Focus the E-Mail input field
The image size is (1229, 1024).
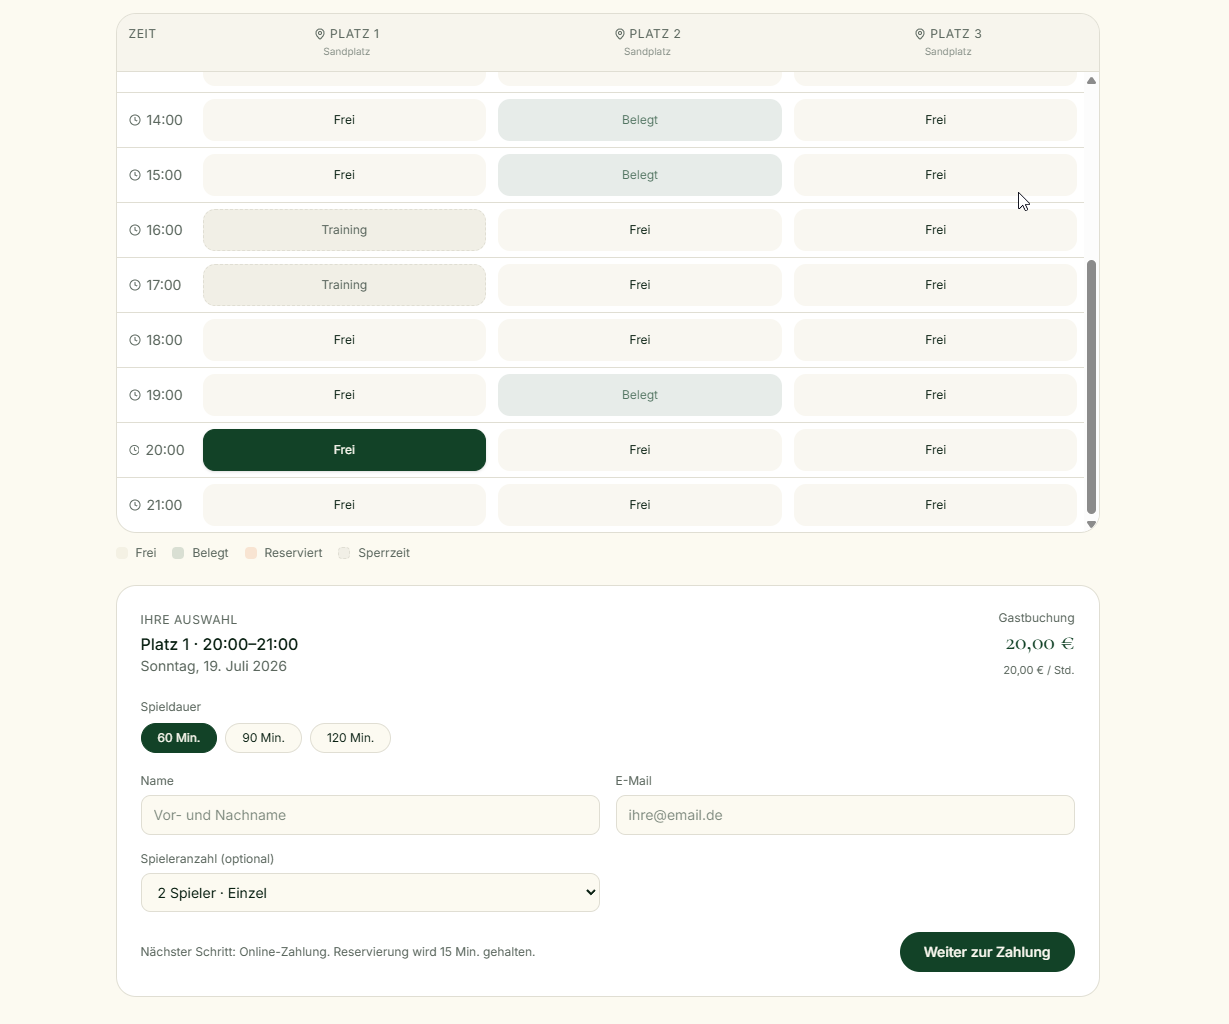845,815
